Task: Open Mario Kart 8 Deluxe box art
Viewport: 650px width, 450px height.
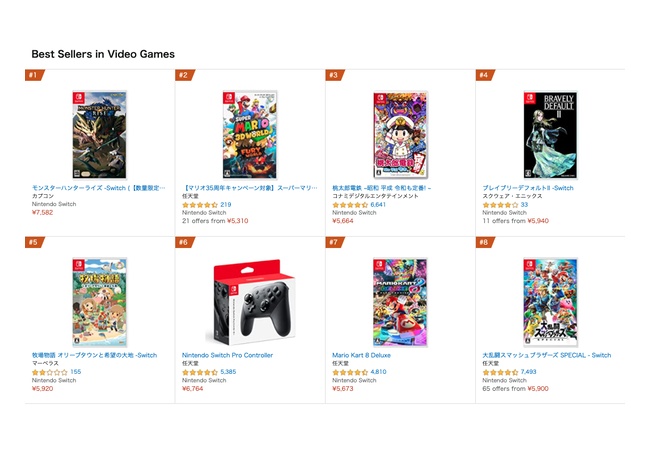Action: [x=400, y=302]
